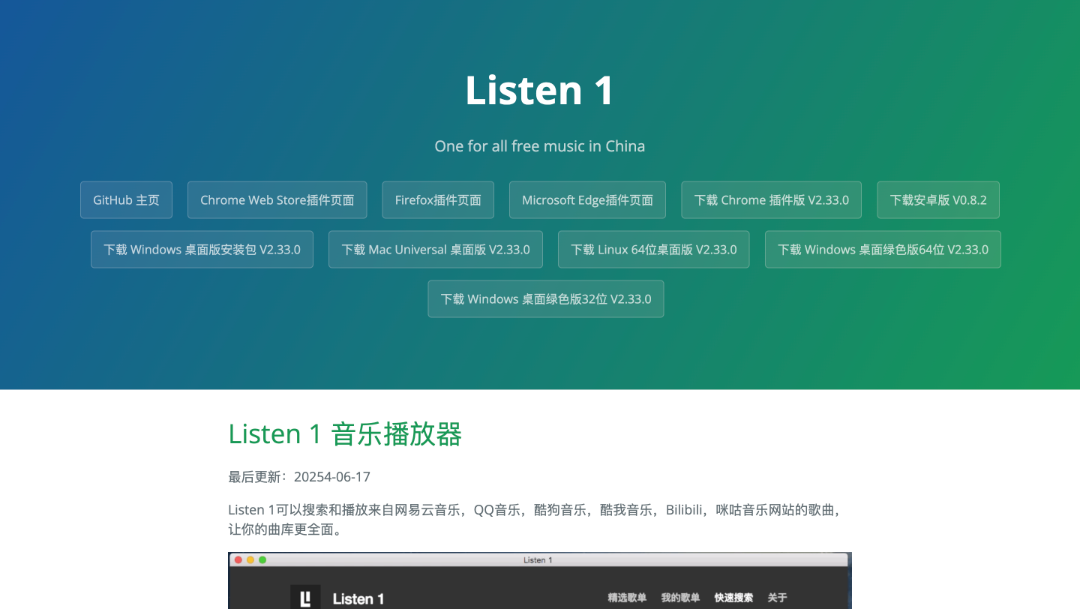Click the Listen 1 logo icon in preview
This screenshot has width=1080, height=609.
coord(305,598)
